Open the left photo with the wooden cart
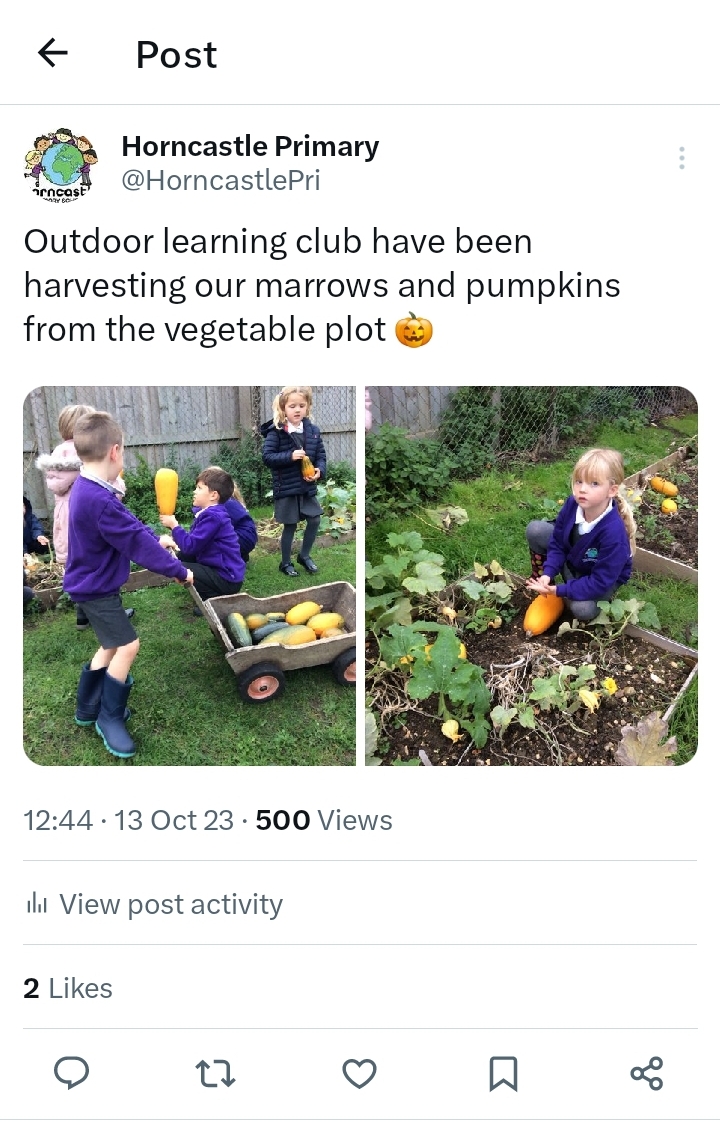Image resolution: width=720 pixels, height=1144 pixels. (x=190, y=576)
